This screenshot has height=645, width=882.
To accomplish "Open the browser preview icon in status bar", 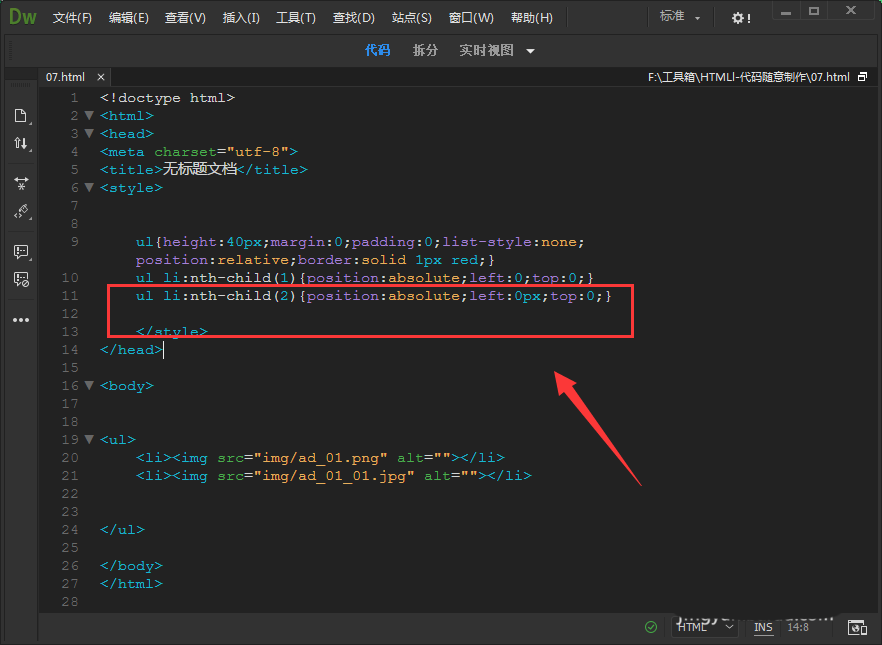I will pos(857,627).
